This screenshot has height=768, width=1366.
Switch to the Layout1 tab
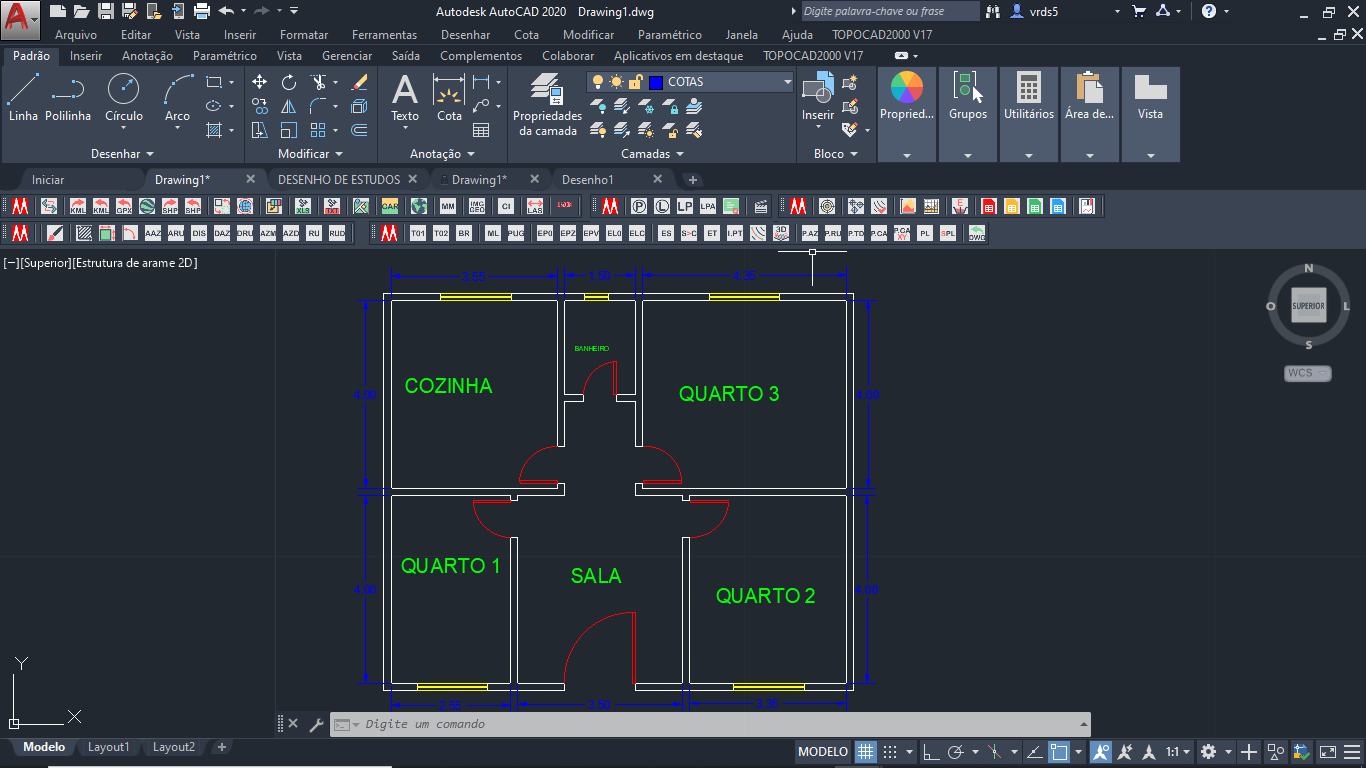[108, 747]
